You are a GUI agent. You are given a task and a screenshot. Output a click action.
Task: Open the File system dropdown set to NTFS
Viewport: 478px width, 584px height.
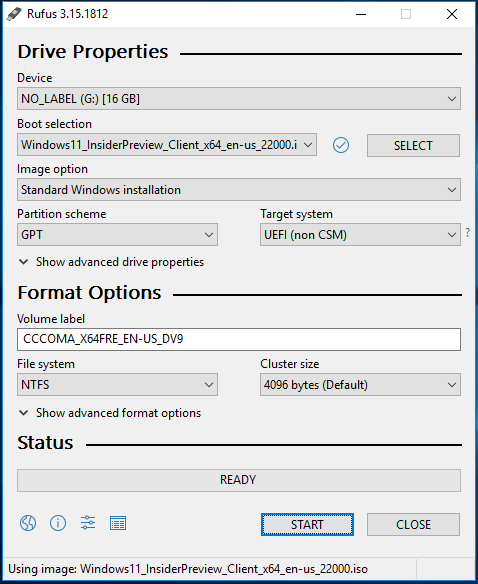pos(117,385)
